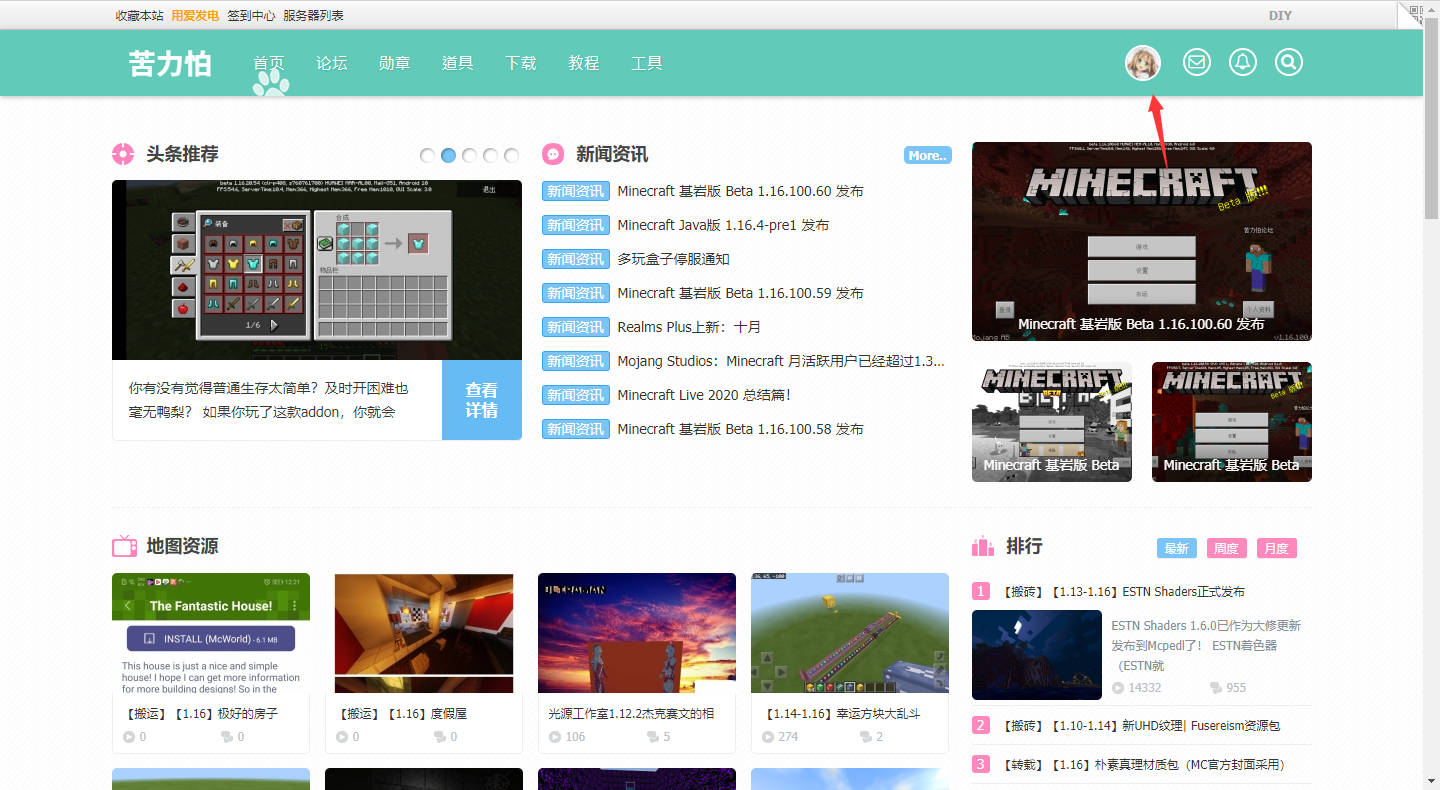The height and width of the screenshot is (790, 1440).
Task: Click the 地图资源 TV icon
Action: [x=124, y=545]
